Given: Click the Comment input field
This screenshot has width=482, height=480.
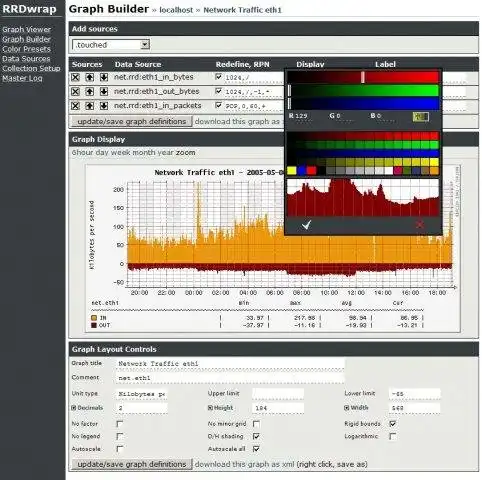Looking at the screenshot, I should click(x=230, y=378).
